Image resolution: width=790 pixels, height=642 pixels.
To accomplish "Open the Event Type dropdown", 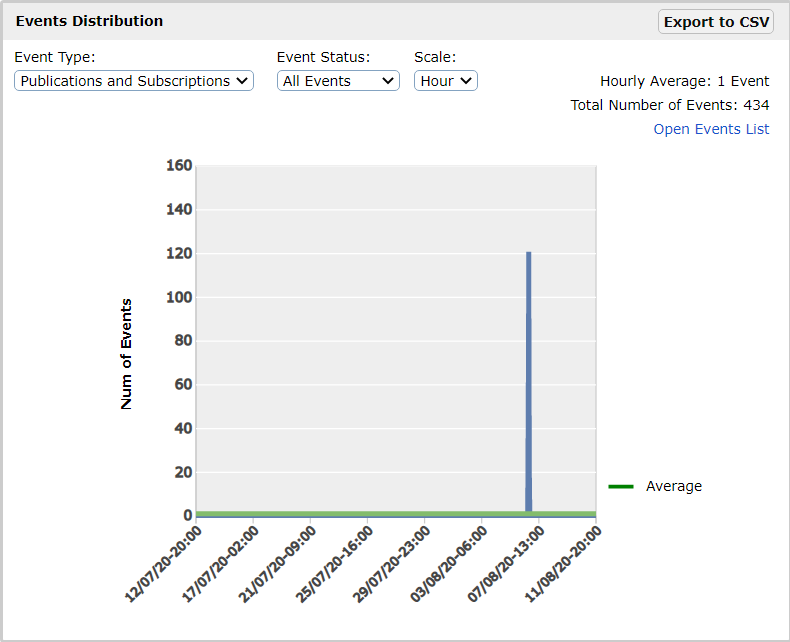I will point(134,81).
